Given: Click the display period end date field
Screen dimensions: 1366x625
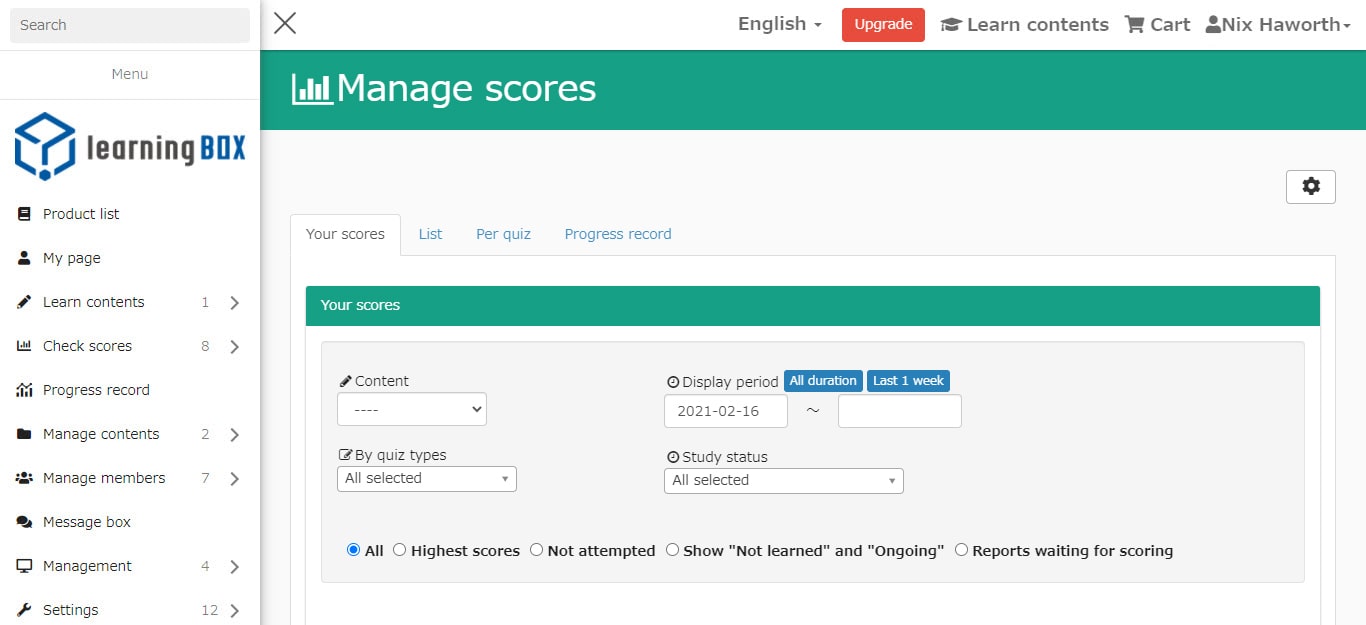Looking at the screenshot, I should [899, 411].
